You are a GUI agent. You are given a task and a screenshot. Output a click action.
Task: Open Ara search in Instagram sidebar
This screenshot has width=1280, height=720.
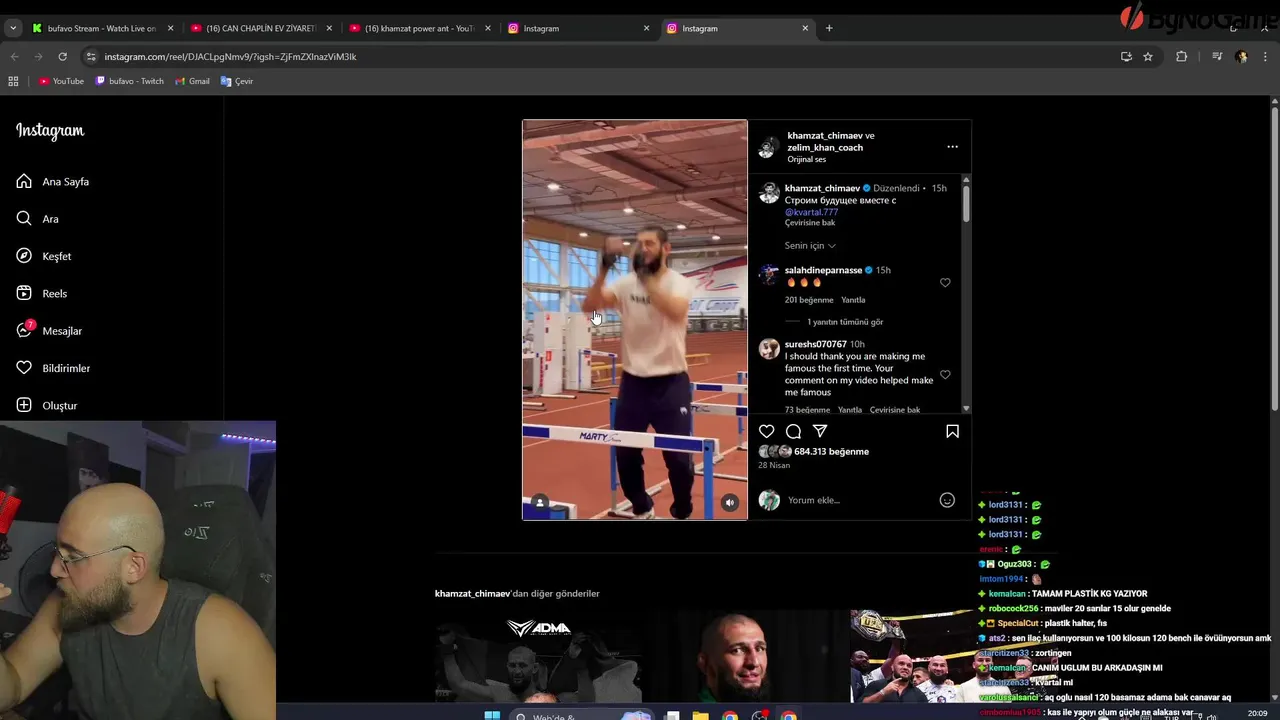click(x=38, y=219)
